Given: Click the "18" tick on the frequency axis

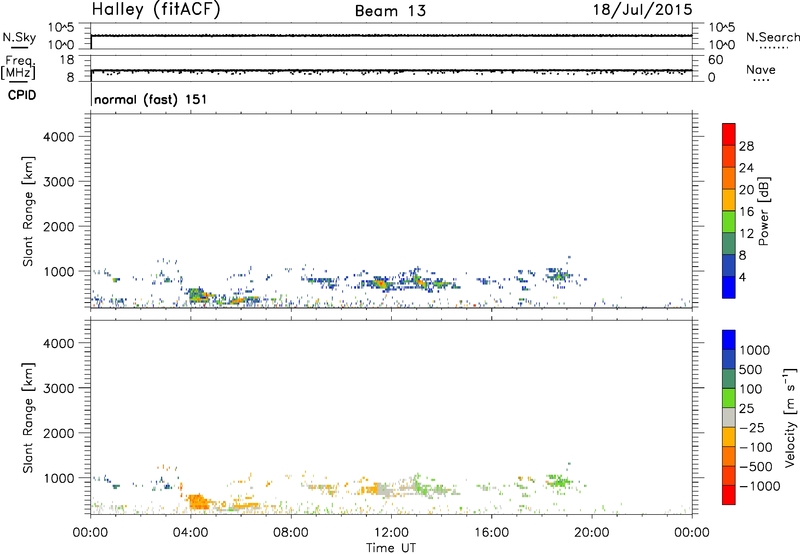Looking at the screenshot, I should (x=67, y=60).
